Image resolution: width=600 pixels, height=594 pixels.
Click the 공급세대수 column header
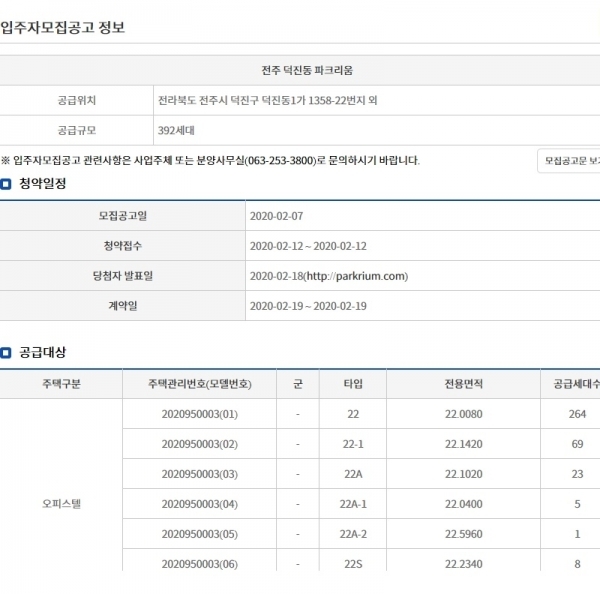571,384
